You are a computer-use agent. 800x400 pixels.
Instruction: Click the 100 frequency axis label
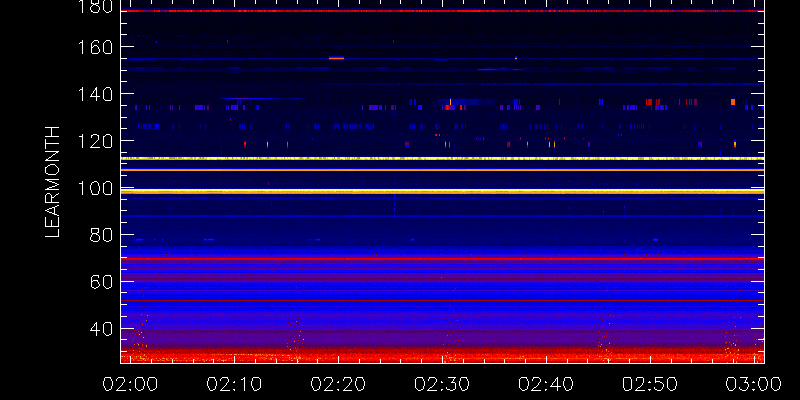pyautogui.click(x=95, y=188)
